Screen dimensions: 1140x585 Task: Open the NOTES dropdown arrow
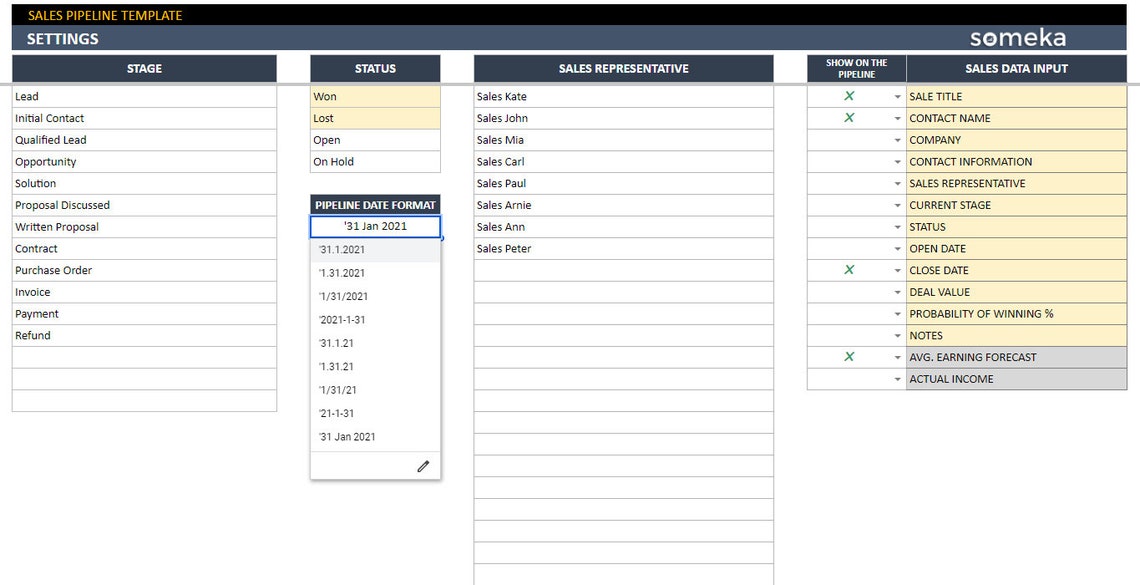click(897, 335)
